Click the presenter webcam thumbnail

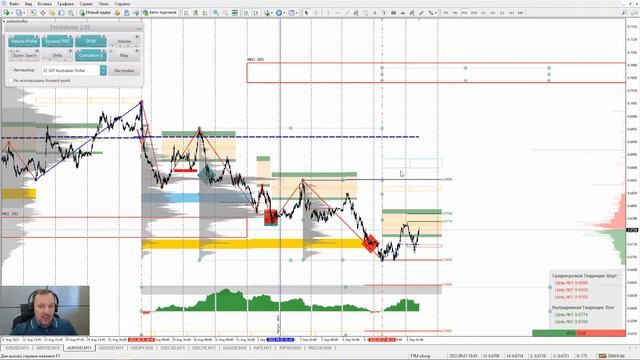point(45,310)
